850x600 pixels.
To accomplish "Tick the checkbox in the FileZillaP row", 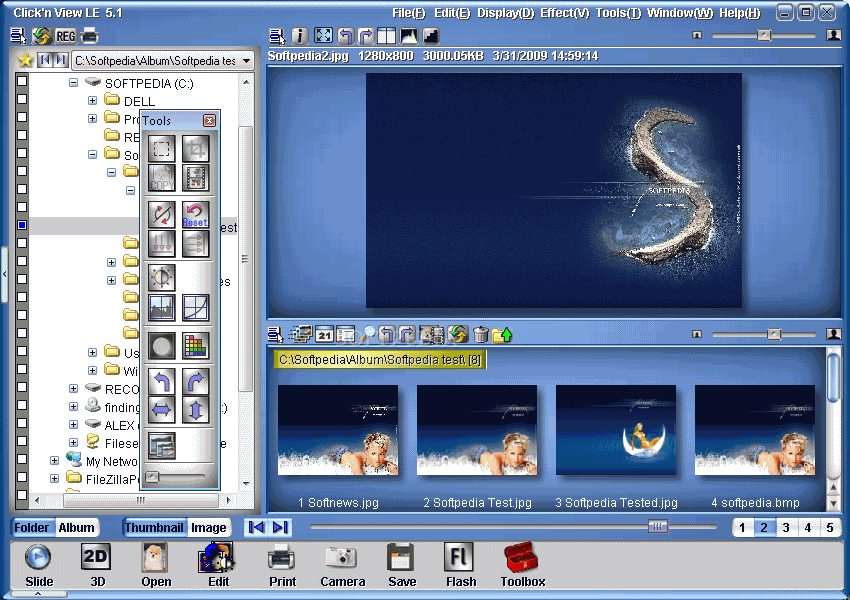I will click(x=22, y=477).
